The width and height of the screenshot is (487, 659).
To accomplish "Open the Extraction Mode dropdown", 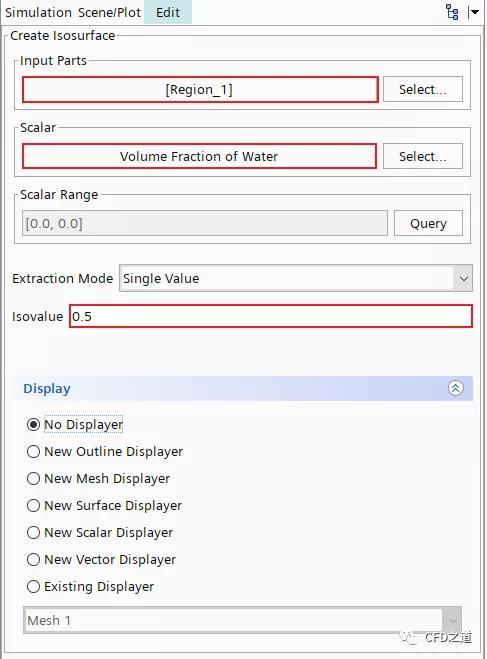I will 296,278.
